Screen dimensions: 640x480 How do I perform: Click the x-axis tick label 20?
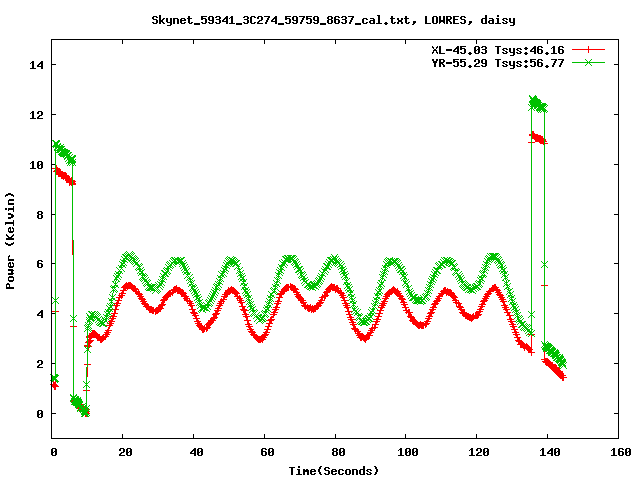(x=125, y=452)
